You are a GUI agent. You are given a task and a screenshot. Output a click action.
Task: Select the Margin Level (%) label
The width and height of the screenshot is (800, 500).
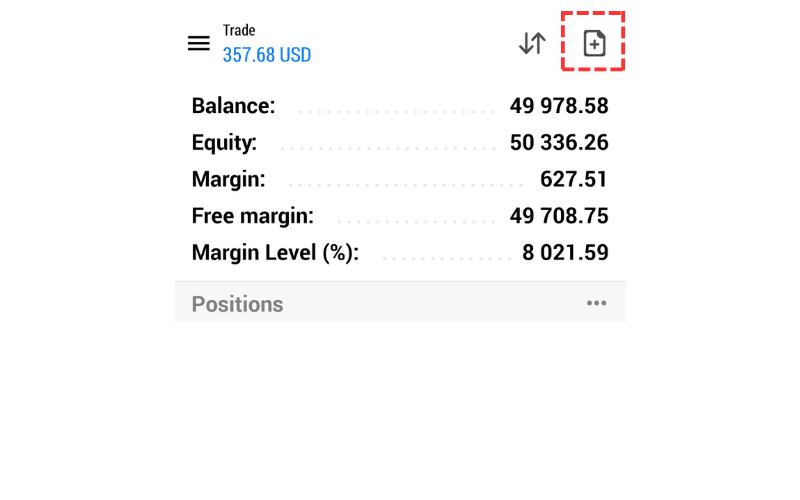pyautogui.click(x=275, y=253)
